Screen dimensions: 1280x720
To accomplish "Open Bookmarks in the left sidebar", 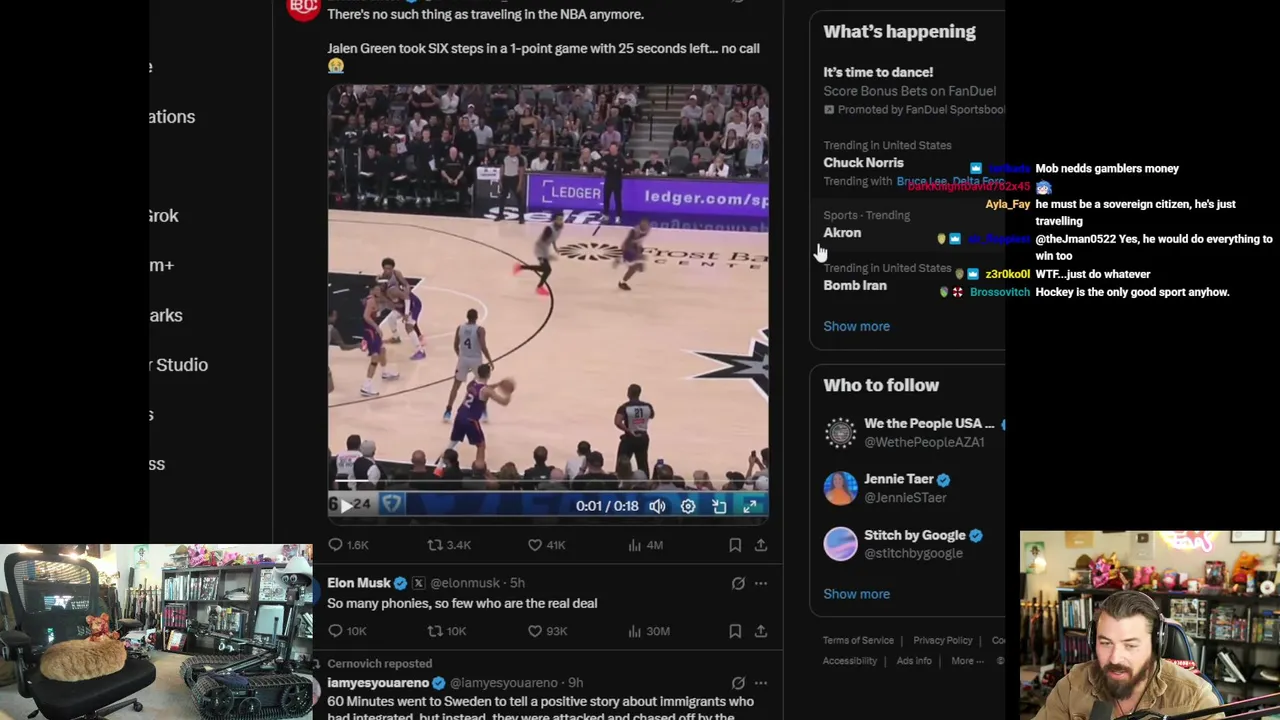I will [166, 315].
